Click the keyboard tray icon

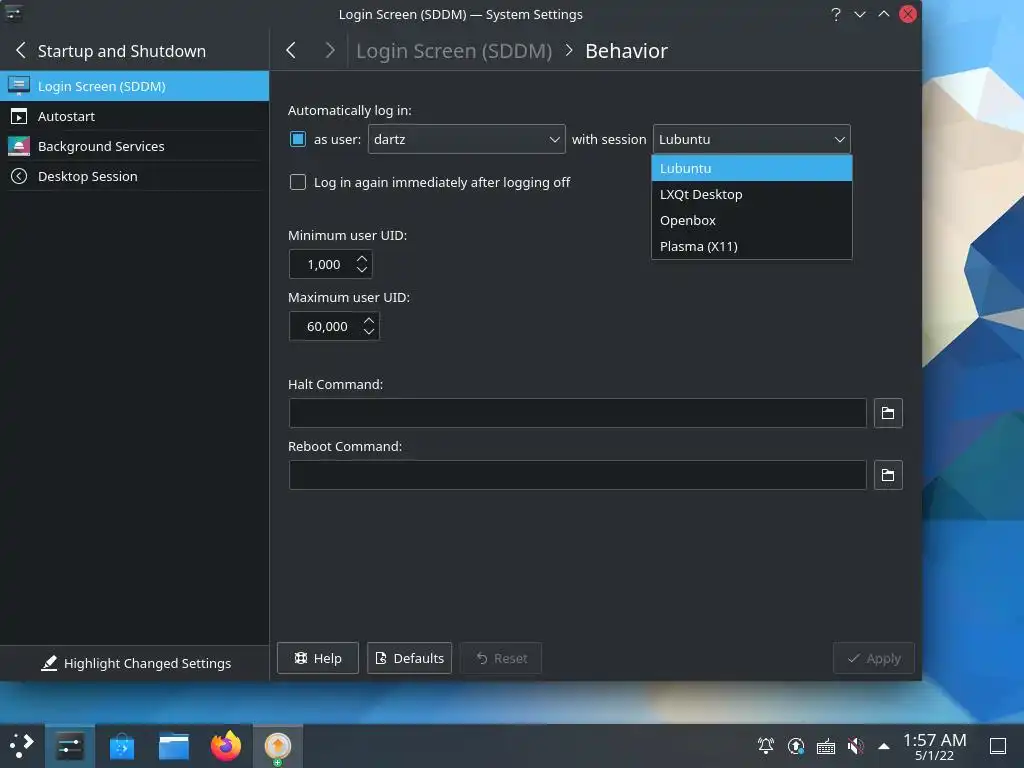coord(825,746)
